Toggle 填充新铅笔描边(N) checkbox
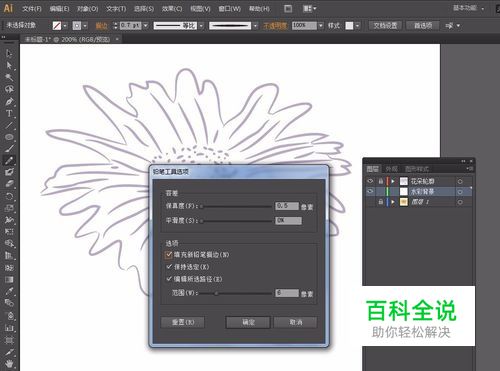This screenshot has height=371, width=500. coord(168,255)
